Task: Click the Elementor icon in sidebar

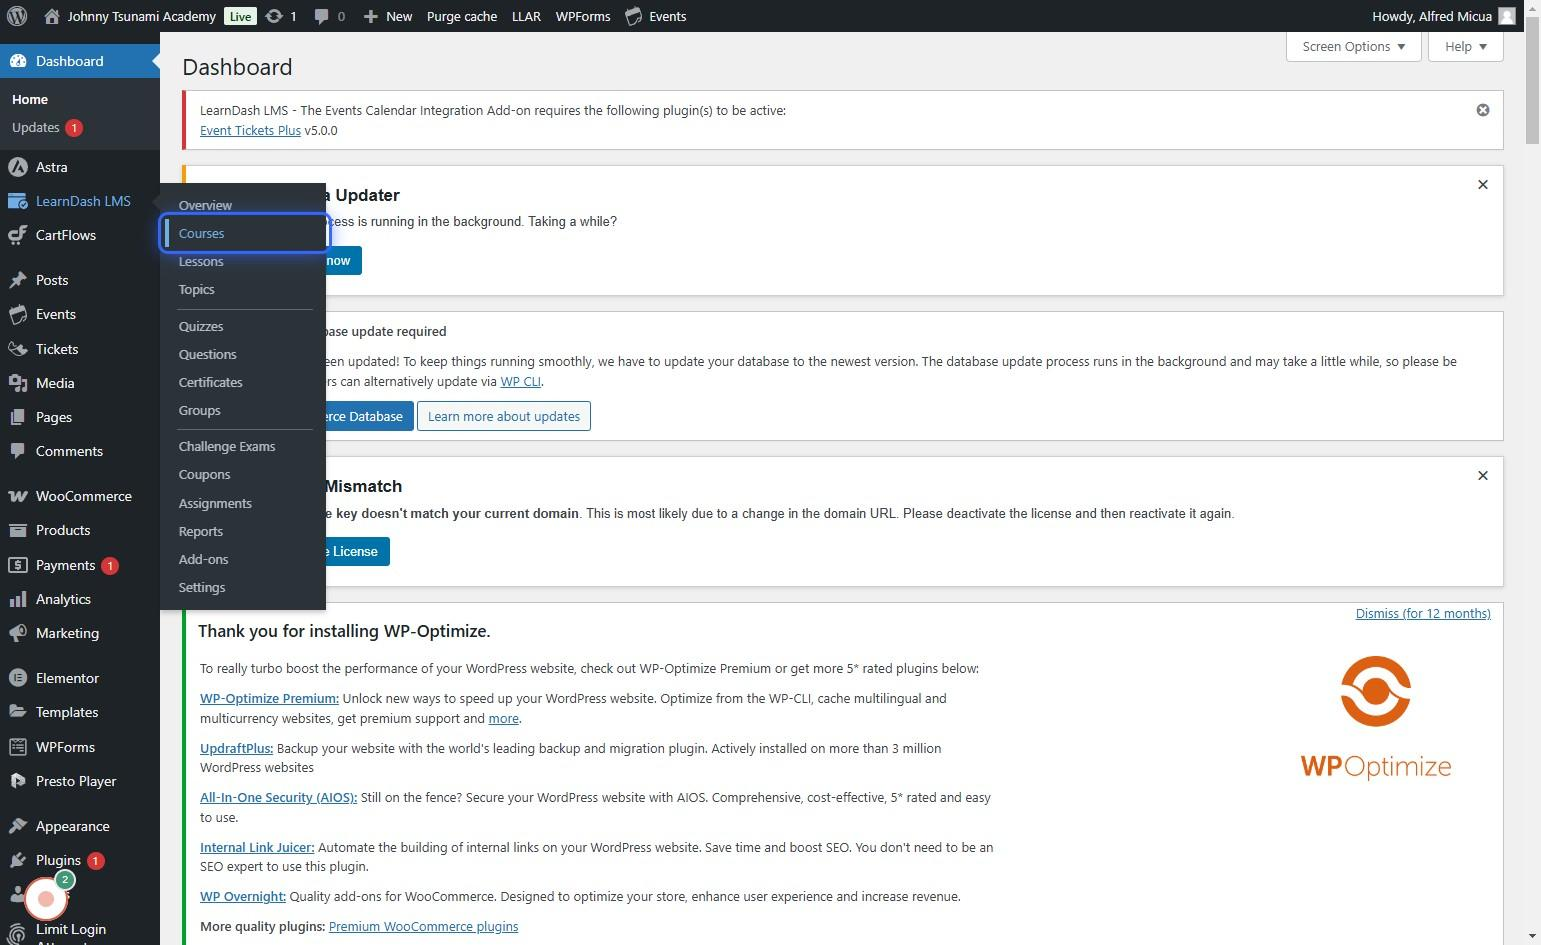Action: click(x=17, y=678)
